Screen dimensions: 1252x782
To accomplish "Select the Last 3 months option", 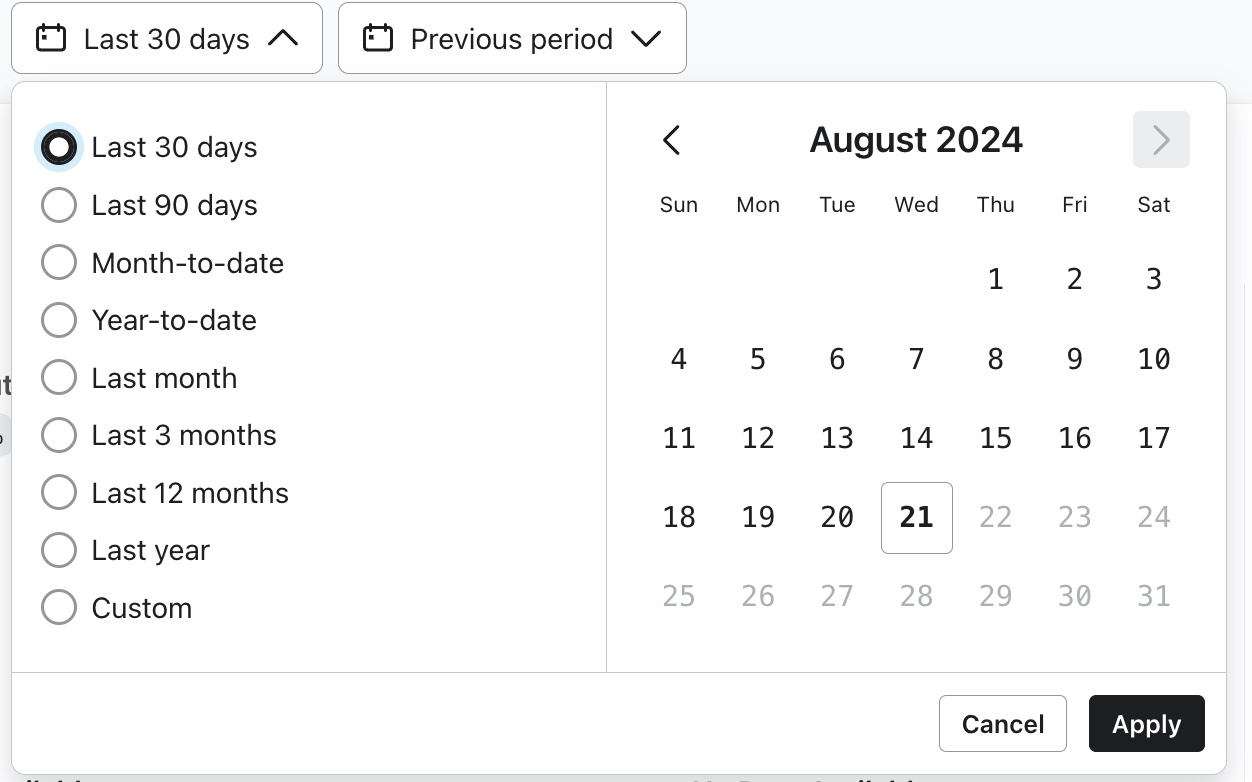I will pyautogui.click(x=59, y=435).
